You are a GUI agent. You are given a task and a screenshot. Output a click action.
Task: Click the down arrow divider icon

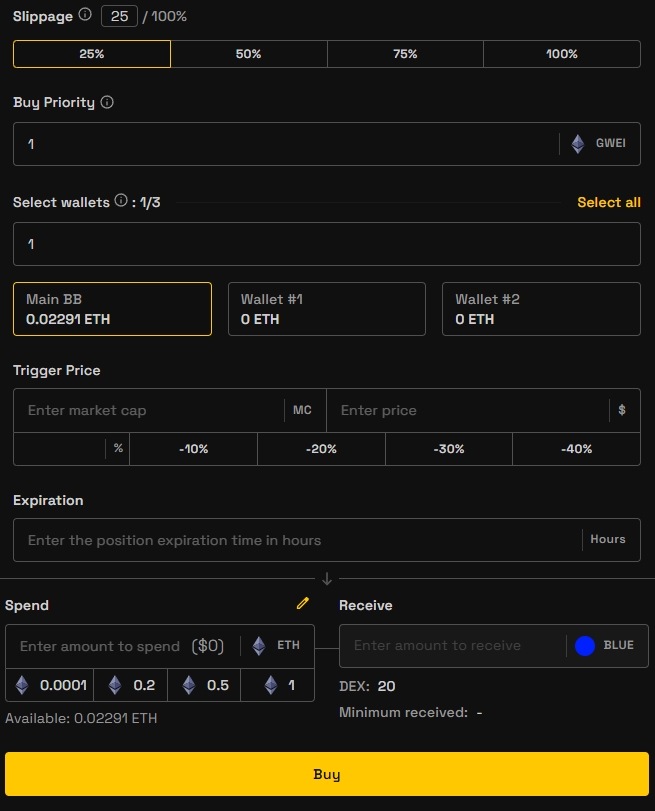[x=327, y=579]
